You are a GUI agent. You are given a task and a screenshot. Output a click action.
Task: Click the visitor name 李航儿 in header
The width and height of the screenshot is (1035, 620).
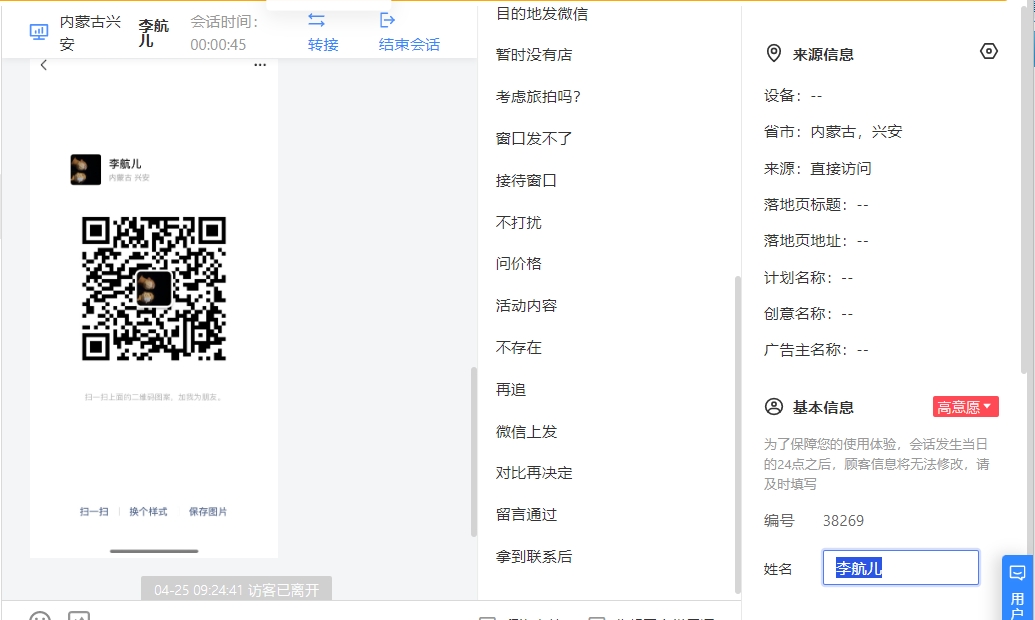[x=153, y=33]
